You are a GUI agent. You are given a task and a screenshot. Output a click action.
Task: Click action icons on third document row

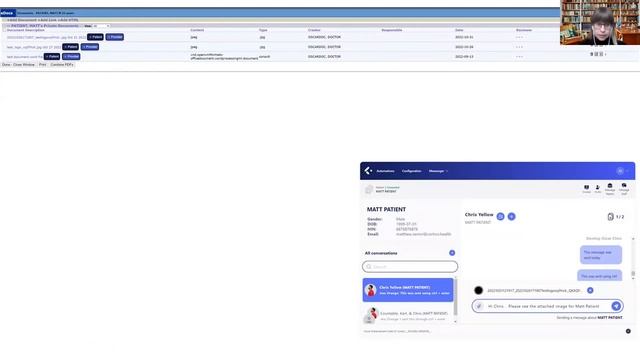pos(598,54)
